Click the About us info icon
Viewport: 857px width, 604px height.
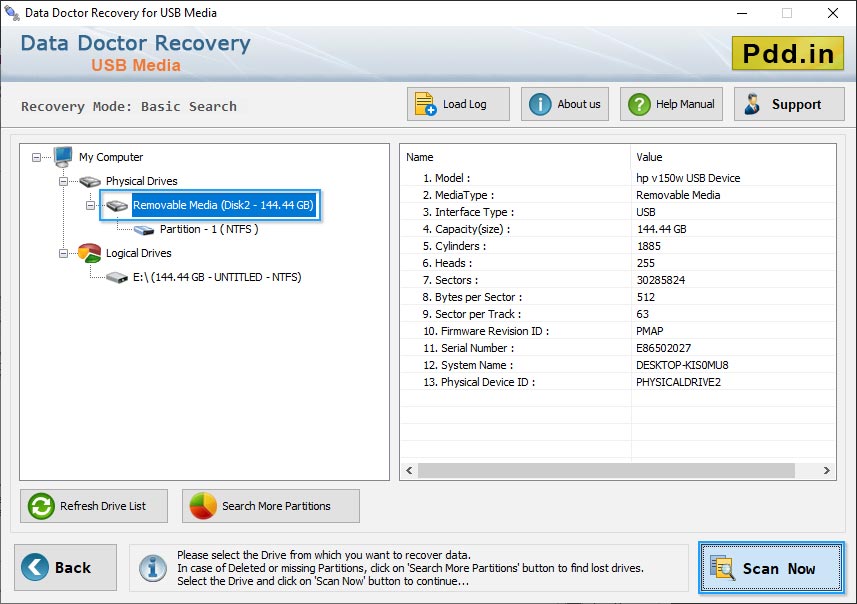(540, 104)
